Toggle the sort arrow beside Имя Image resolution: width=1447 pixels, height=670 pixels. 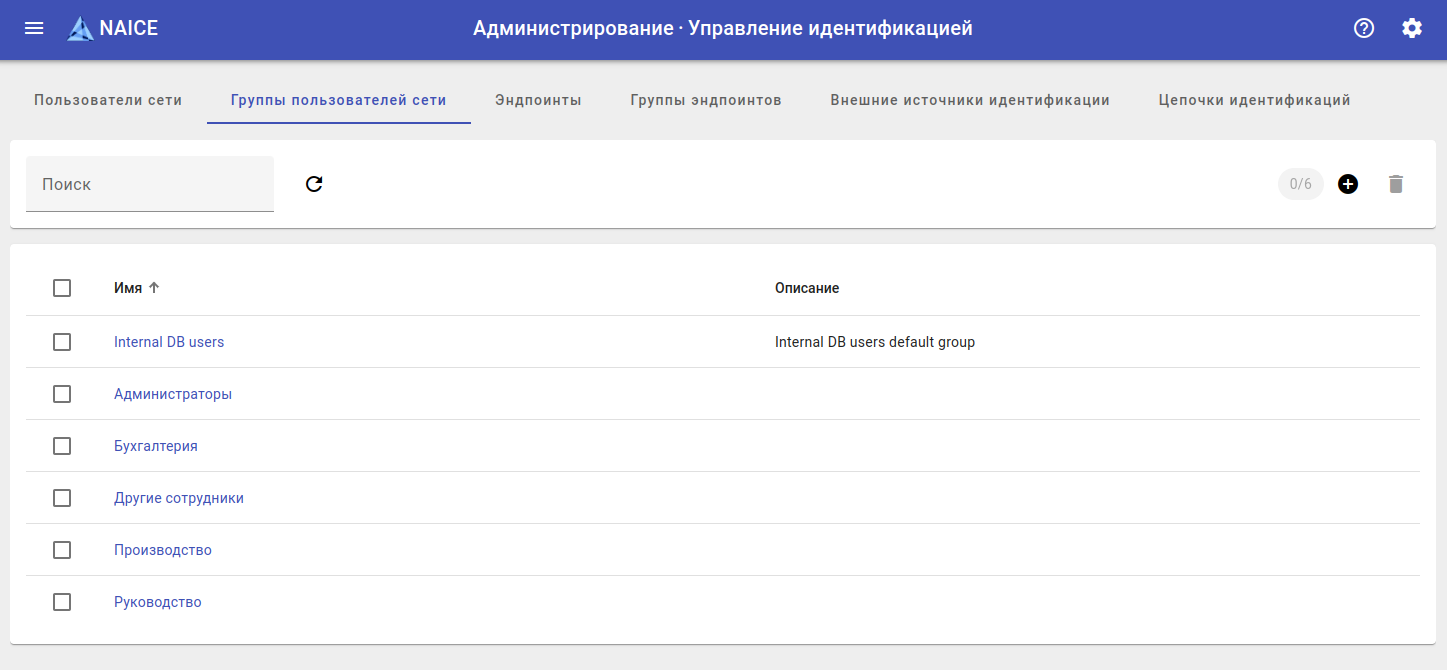tap(154, 288)
